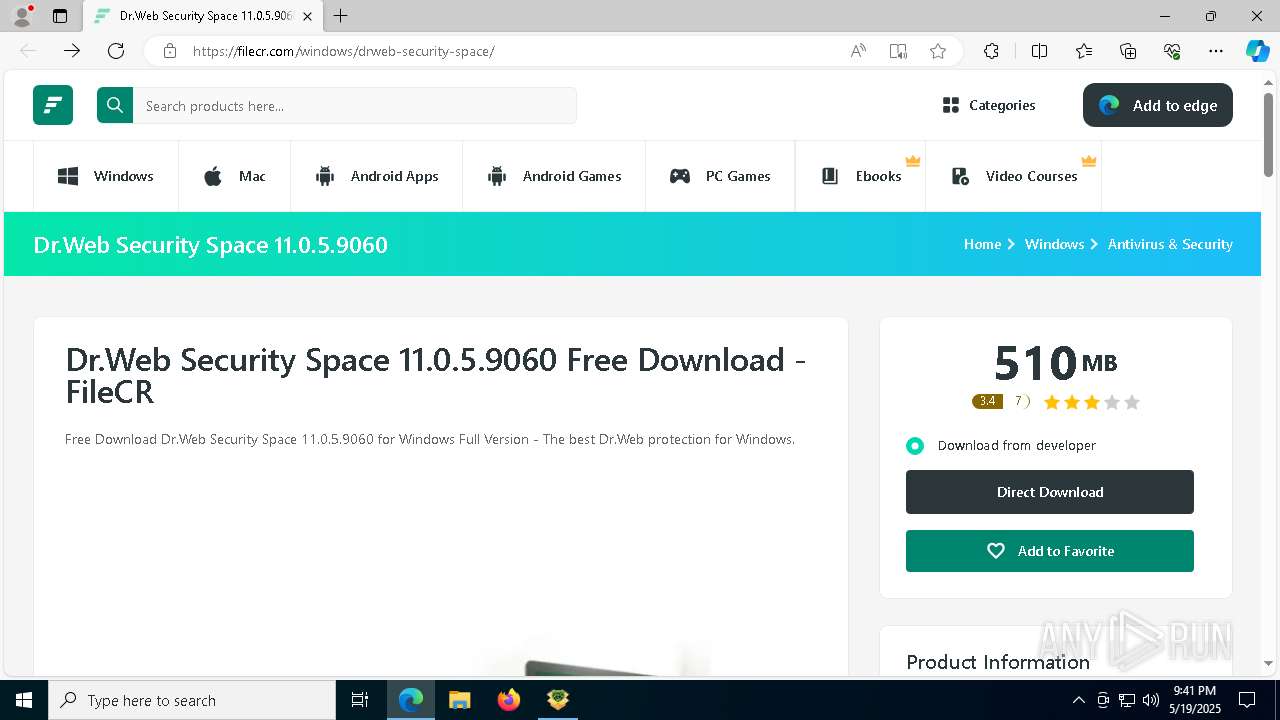
Task: Open the Split screen icon
Action: click(x=1039, y=51)
